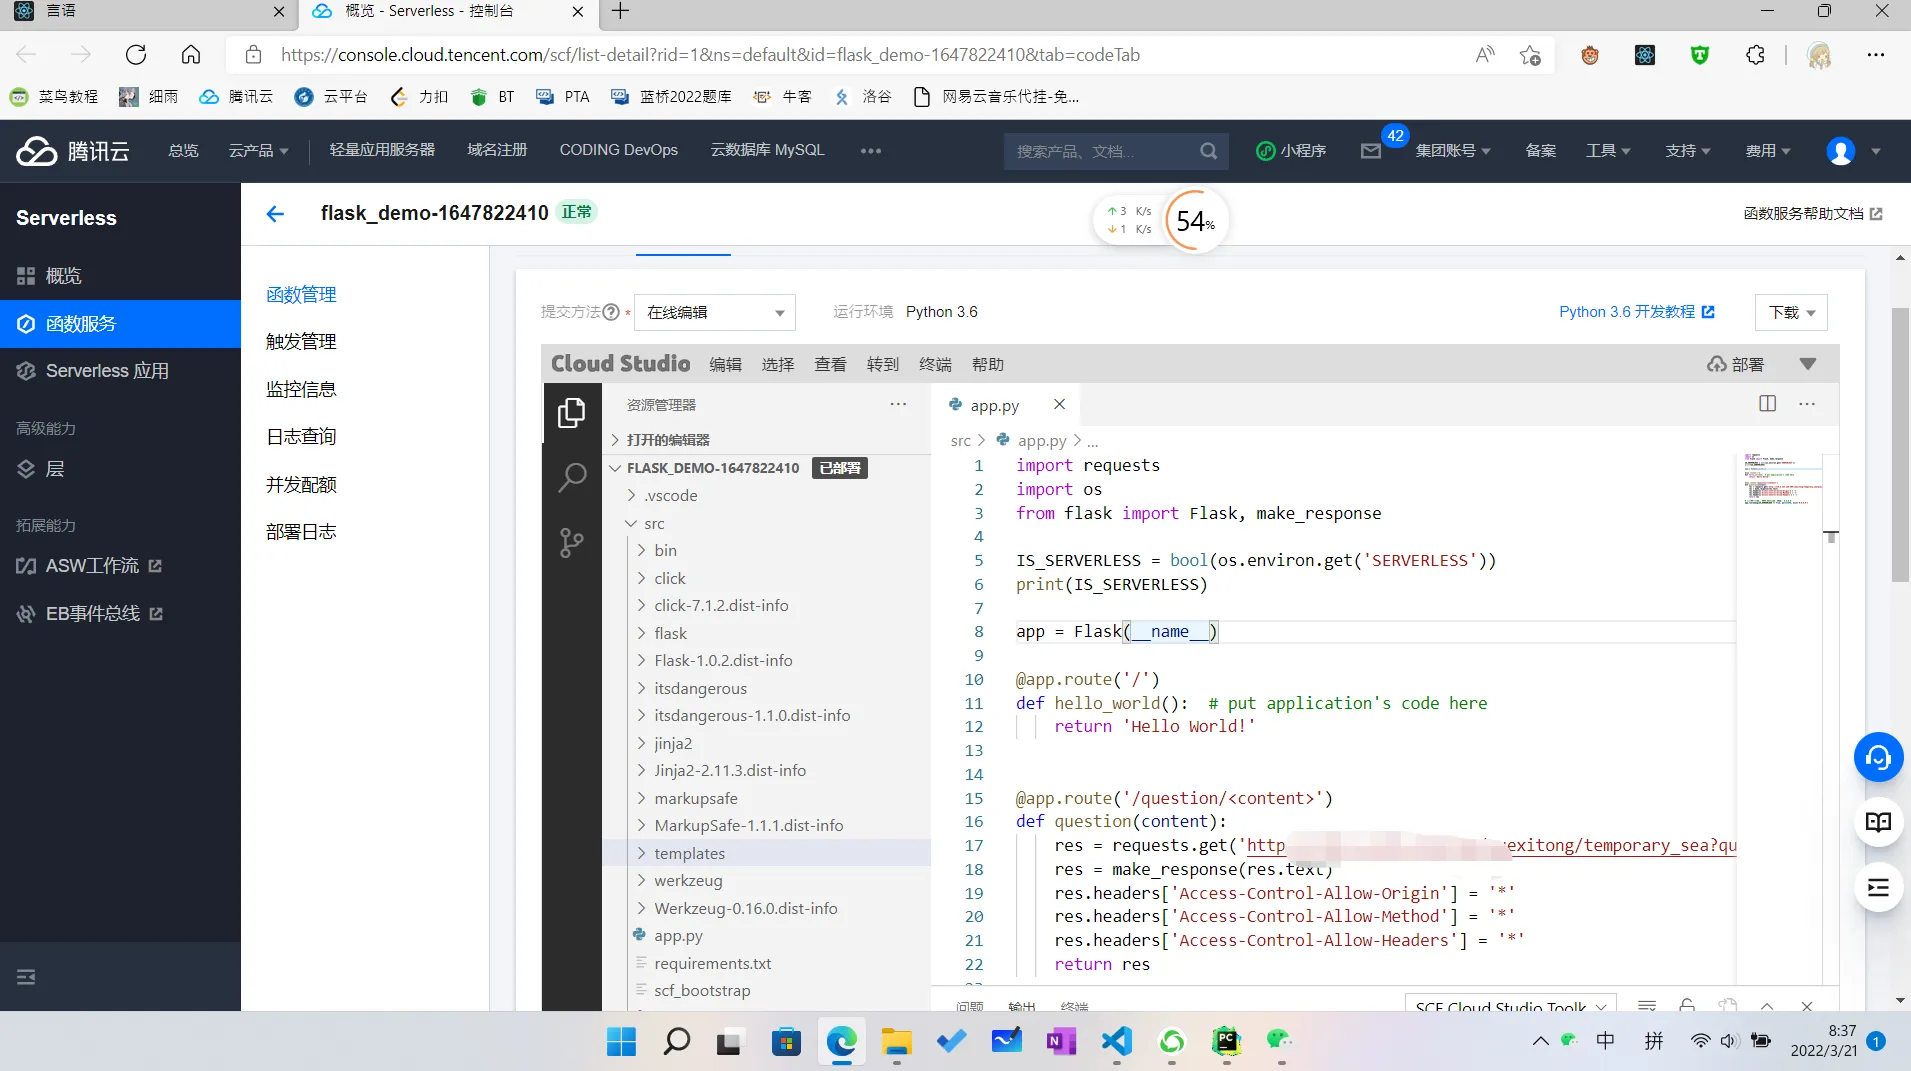Open File Explorer from taskbar
This screenshot has width=1911, height=1071.
click(x=896, y=1041)
